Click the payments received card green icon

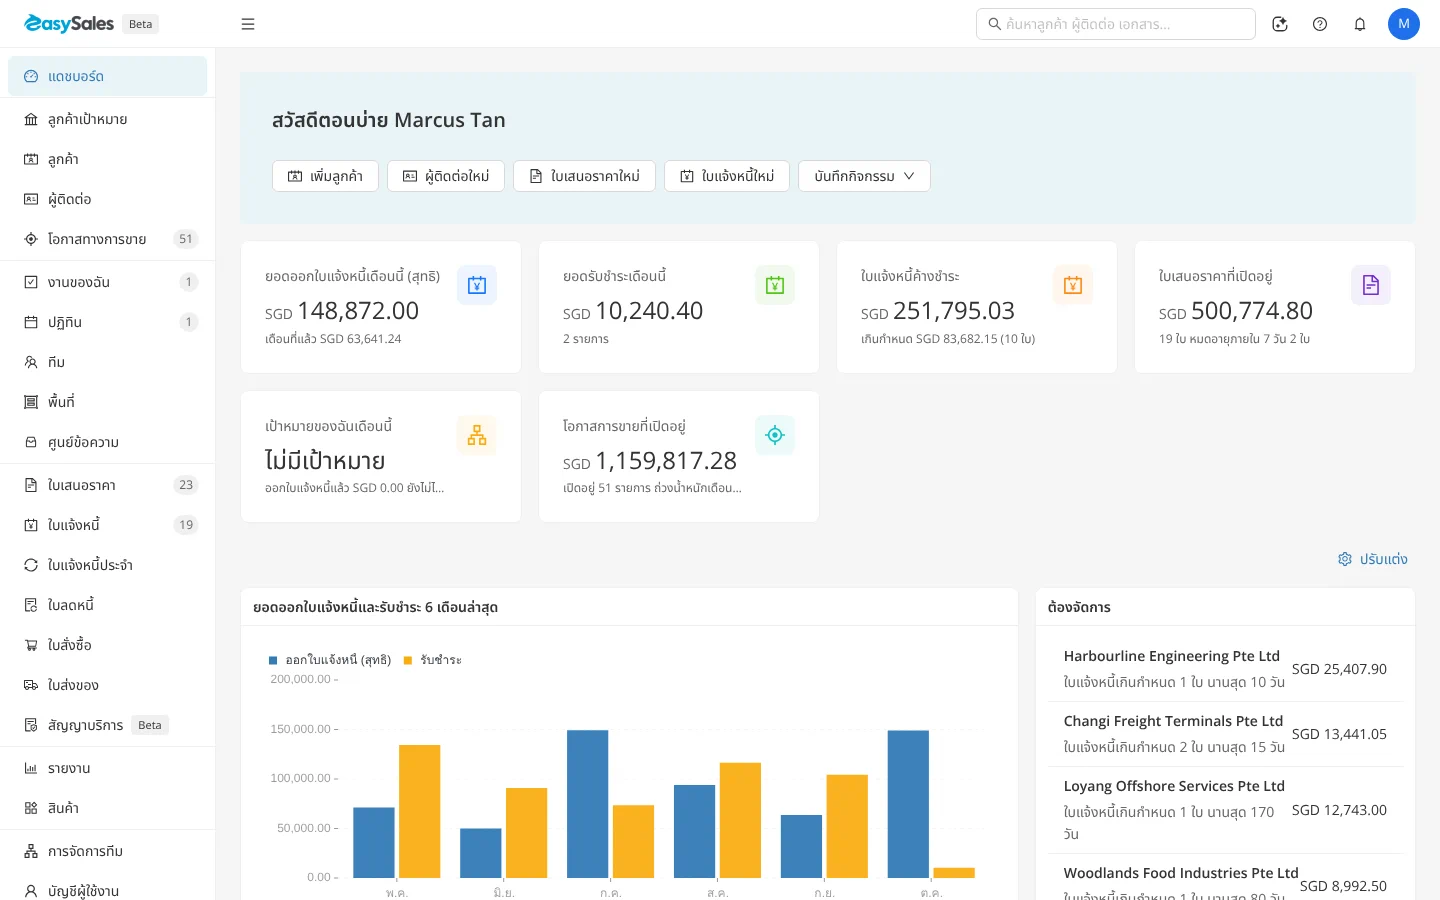click(x=775, y=285)
